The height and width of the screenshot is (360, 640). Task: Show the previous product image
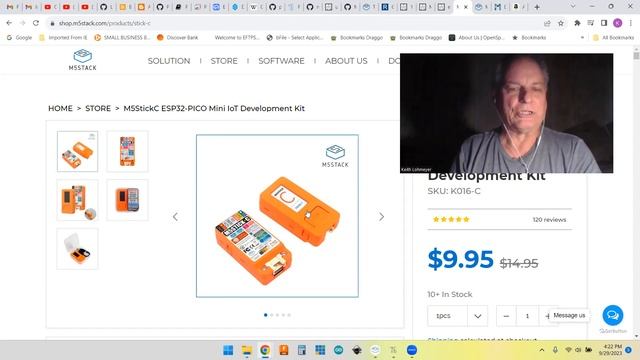(x=175, y=217)
